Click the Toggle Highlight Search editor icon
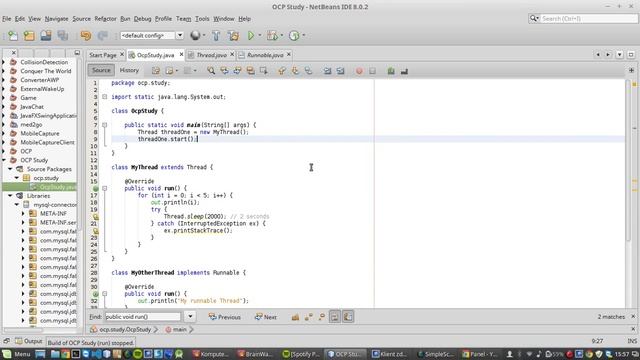Image resolution: width=640 pixels, height=360 pixels. [x=250, y=71]
